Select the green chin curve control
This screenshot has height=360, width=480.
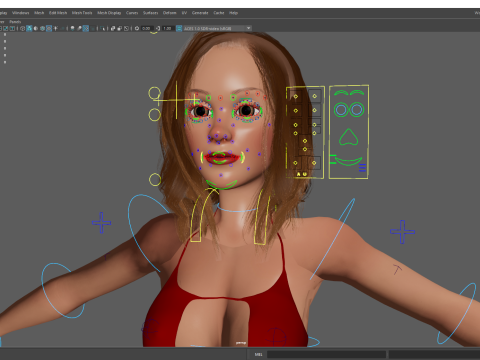pyautogui.click(x=221, y=185)
